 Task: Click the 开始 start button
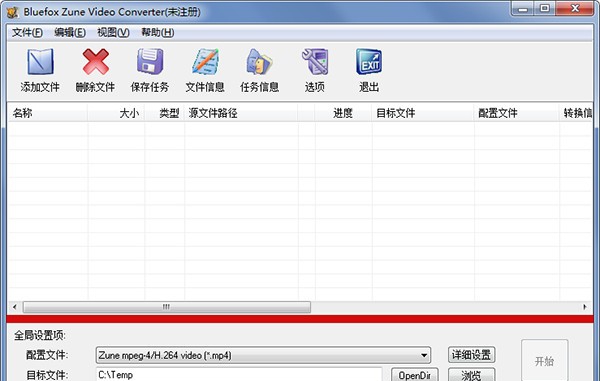544,360
